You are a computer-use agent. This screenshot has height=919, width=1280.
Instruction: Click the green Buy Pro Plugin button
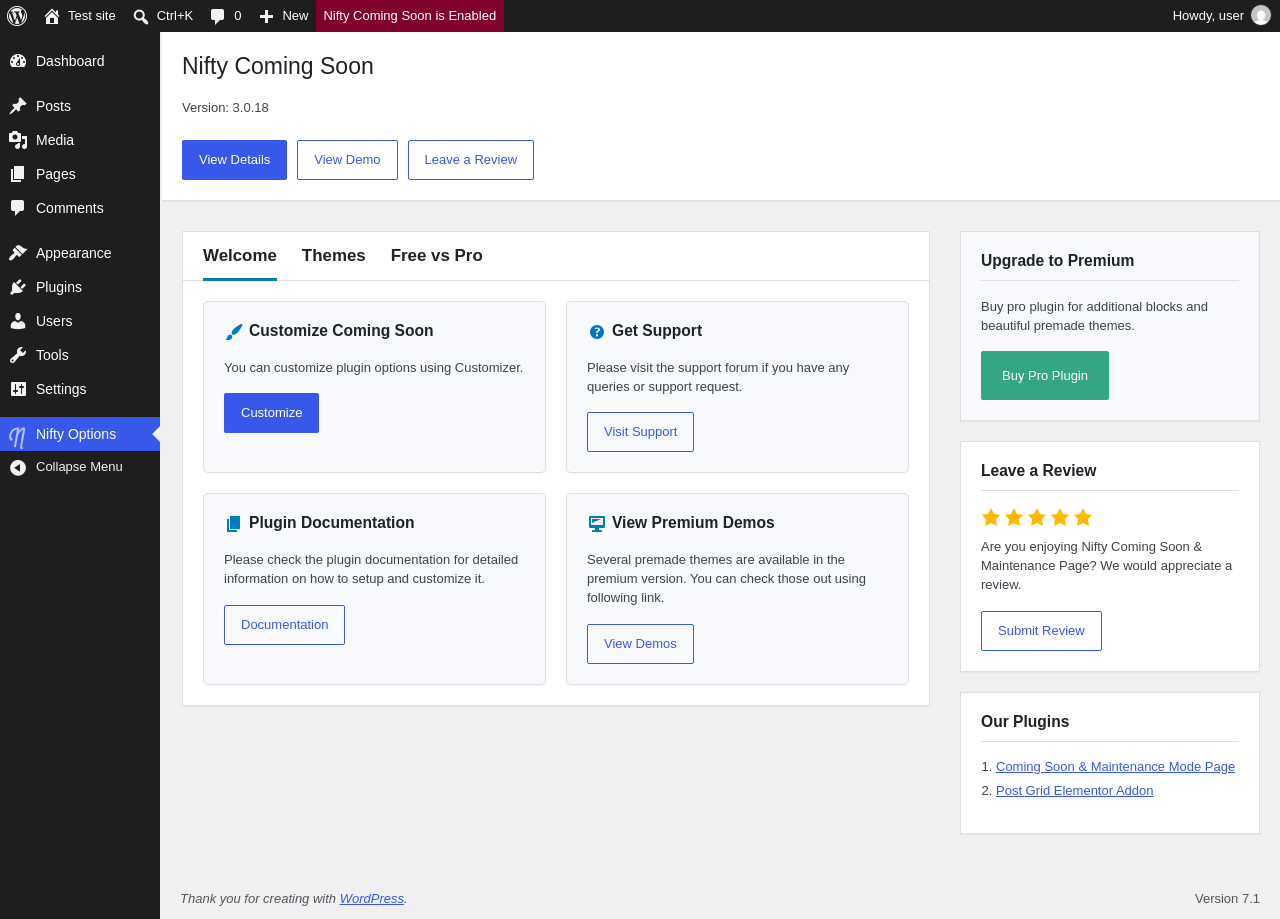pos(1045,376)
